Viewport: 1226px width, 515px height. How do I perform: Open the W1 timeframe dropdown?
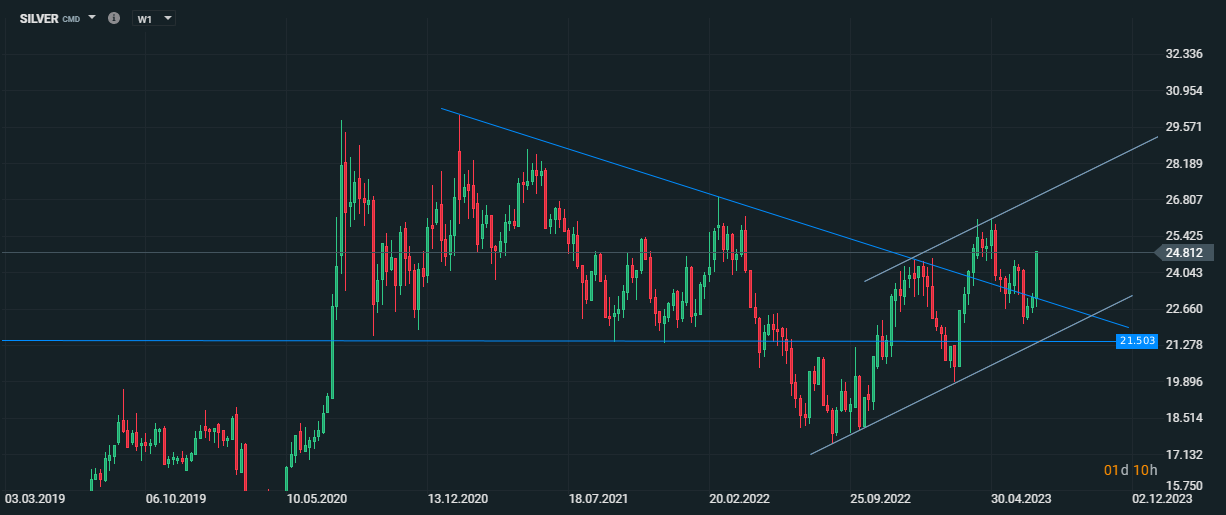coord(153,19)
